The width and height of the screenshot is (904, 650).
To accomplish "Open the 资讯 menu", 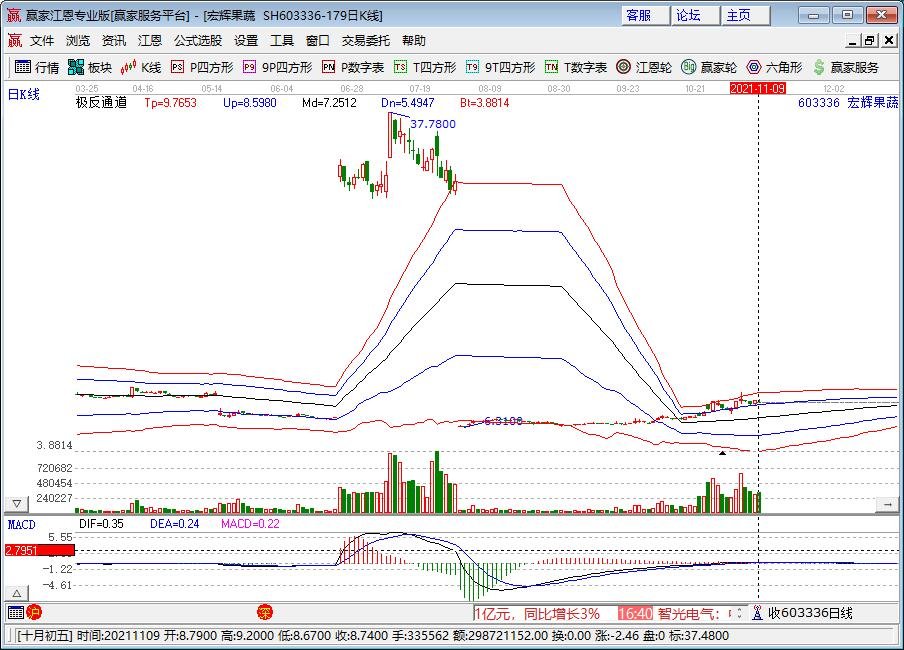I will 114,40.
